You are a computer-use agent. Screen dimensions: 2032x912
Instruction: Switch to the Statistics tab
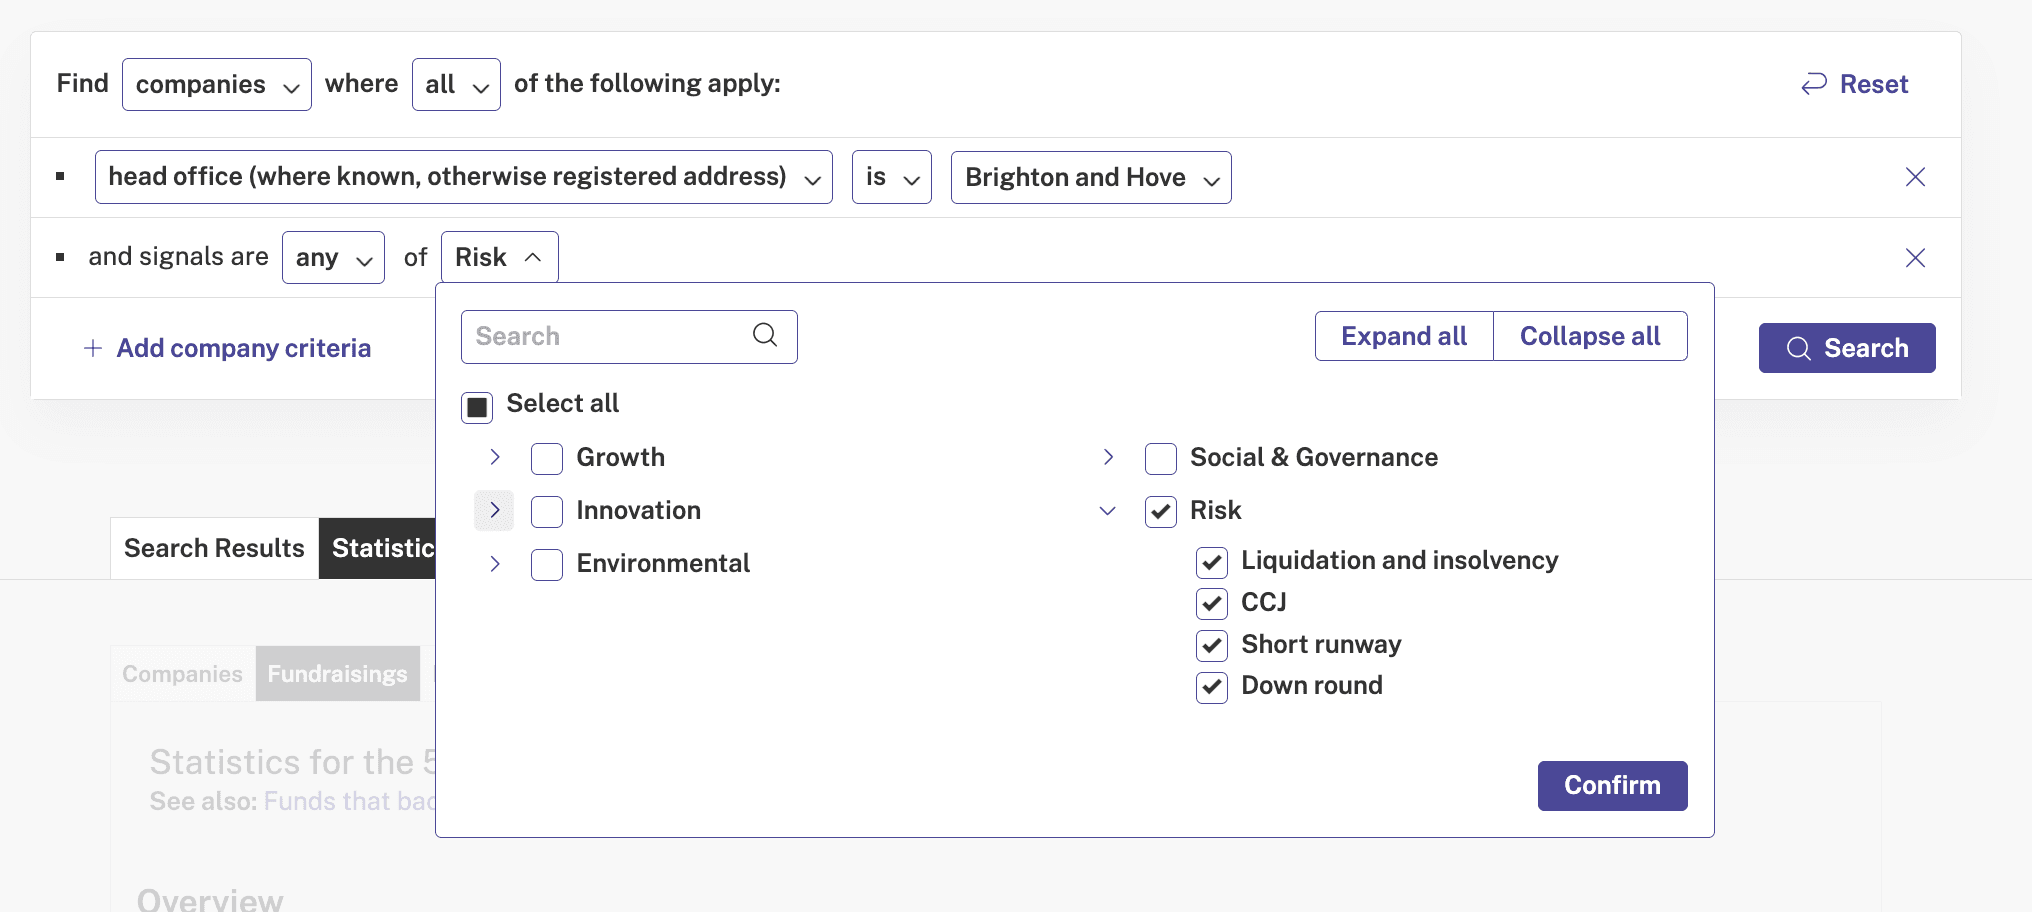coord(378,548)
